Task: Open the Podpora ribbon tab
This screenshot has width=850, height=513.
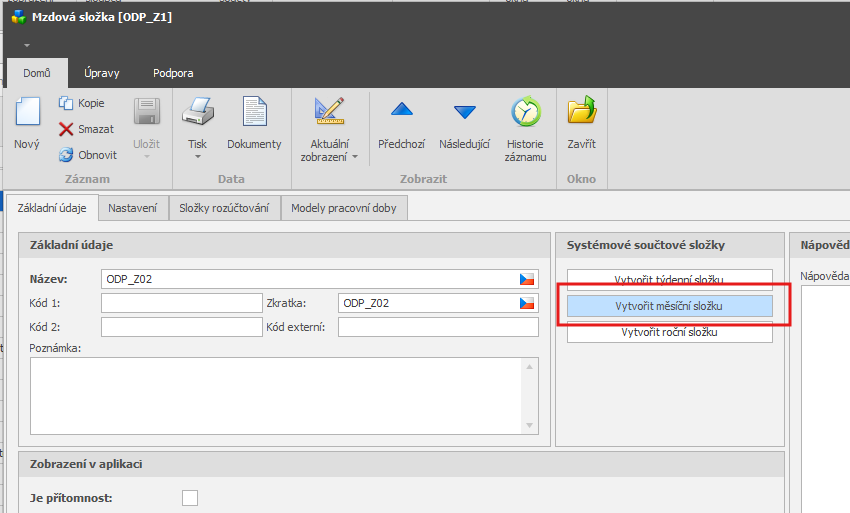Action: [173, 73]
